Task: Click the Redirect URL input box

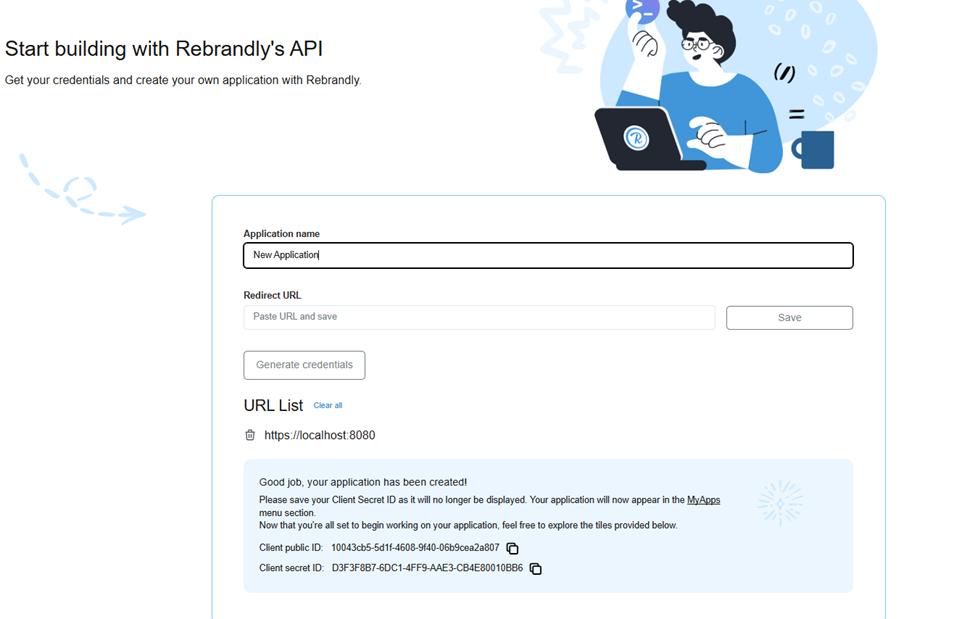Action: (x=479, y=317)
